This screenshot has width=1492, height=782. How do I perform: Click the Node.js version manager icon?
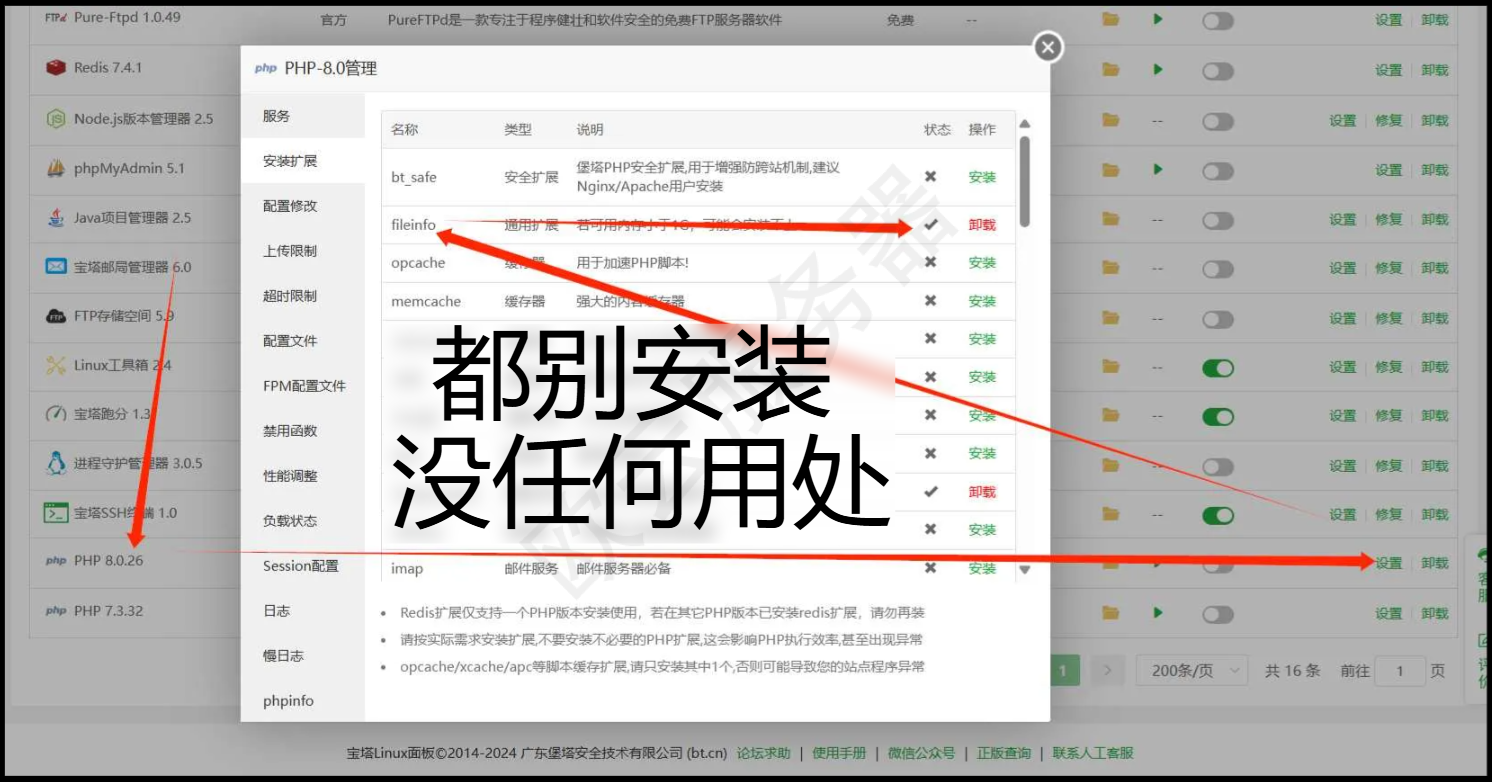pyautogui.click(x=56, y=119)
